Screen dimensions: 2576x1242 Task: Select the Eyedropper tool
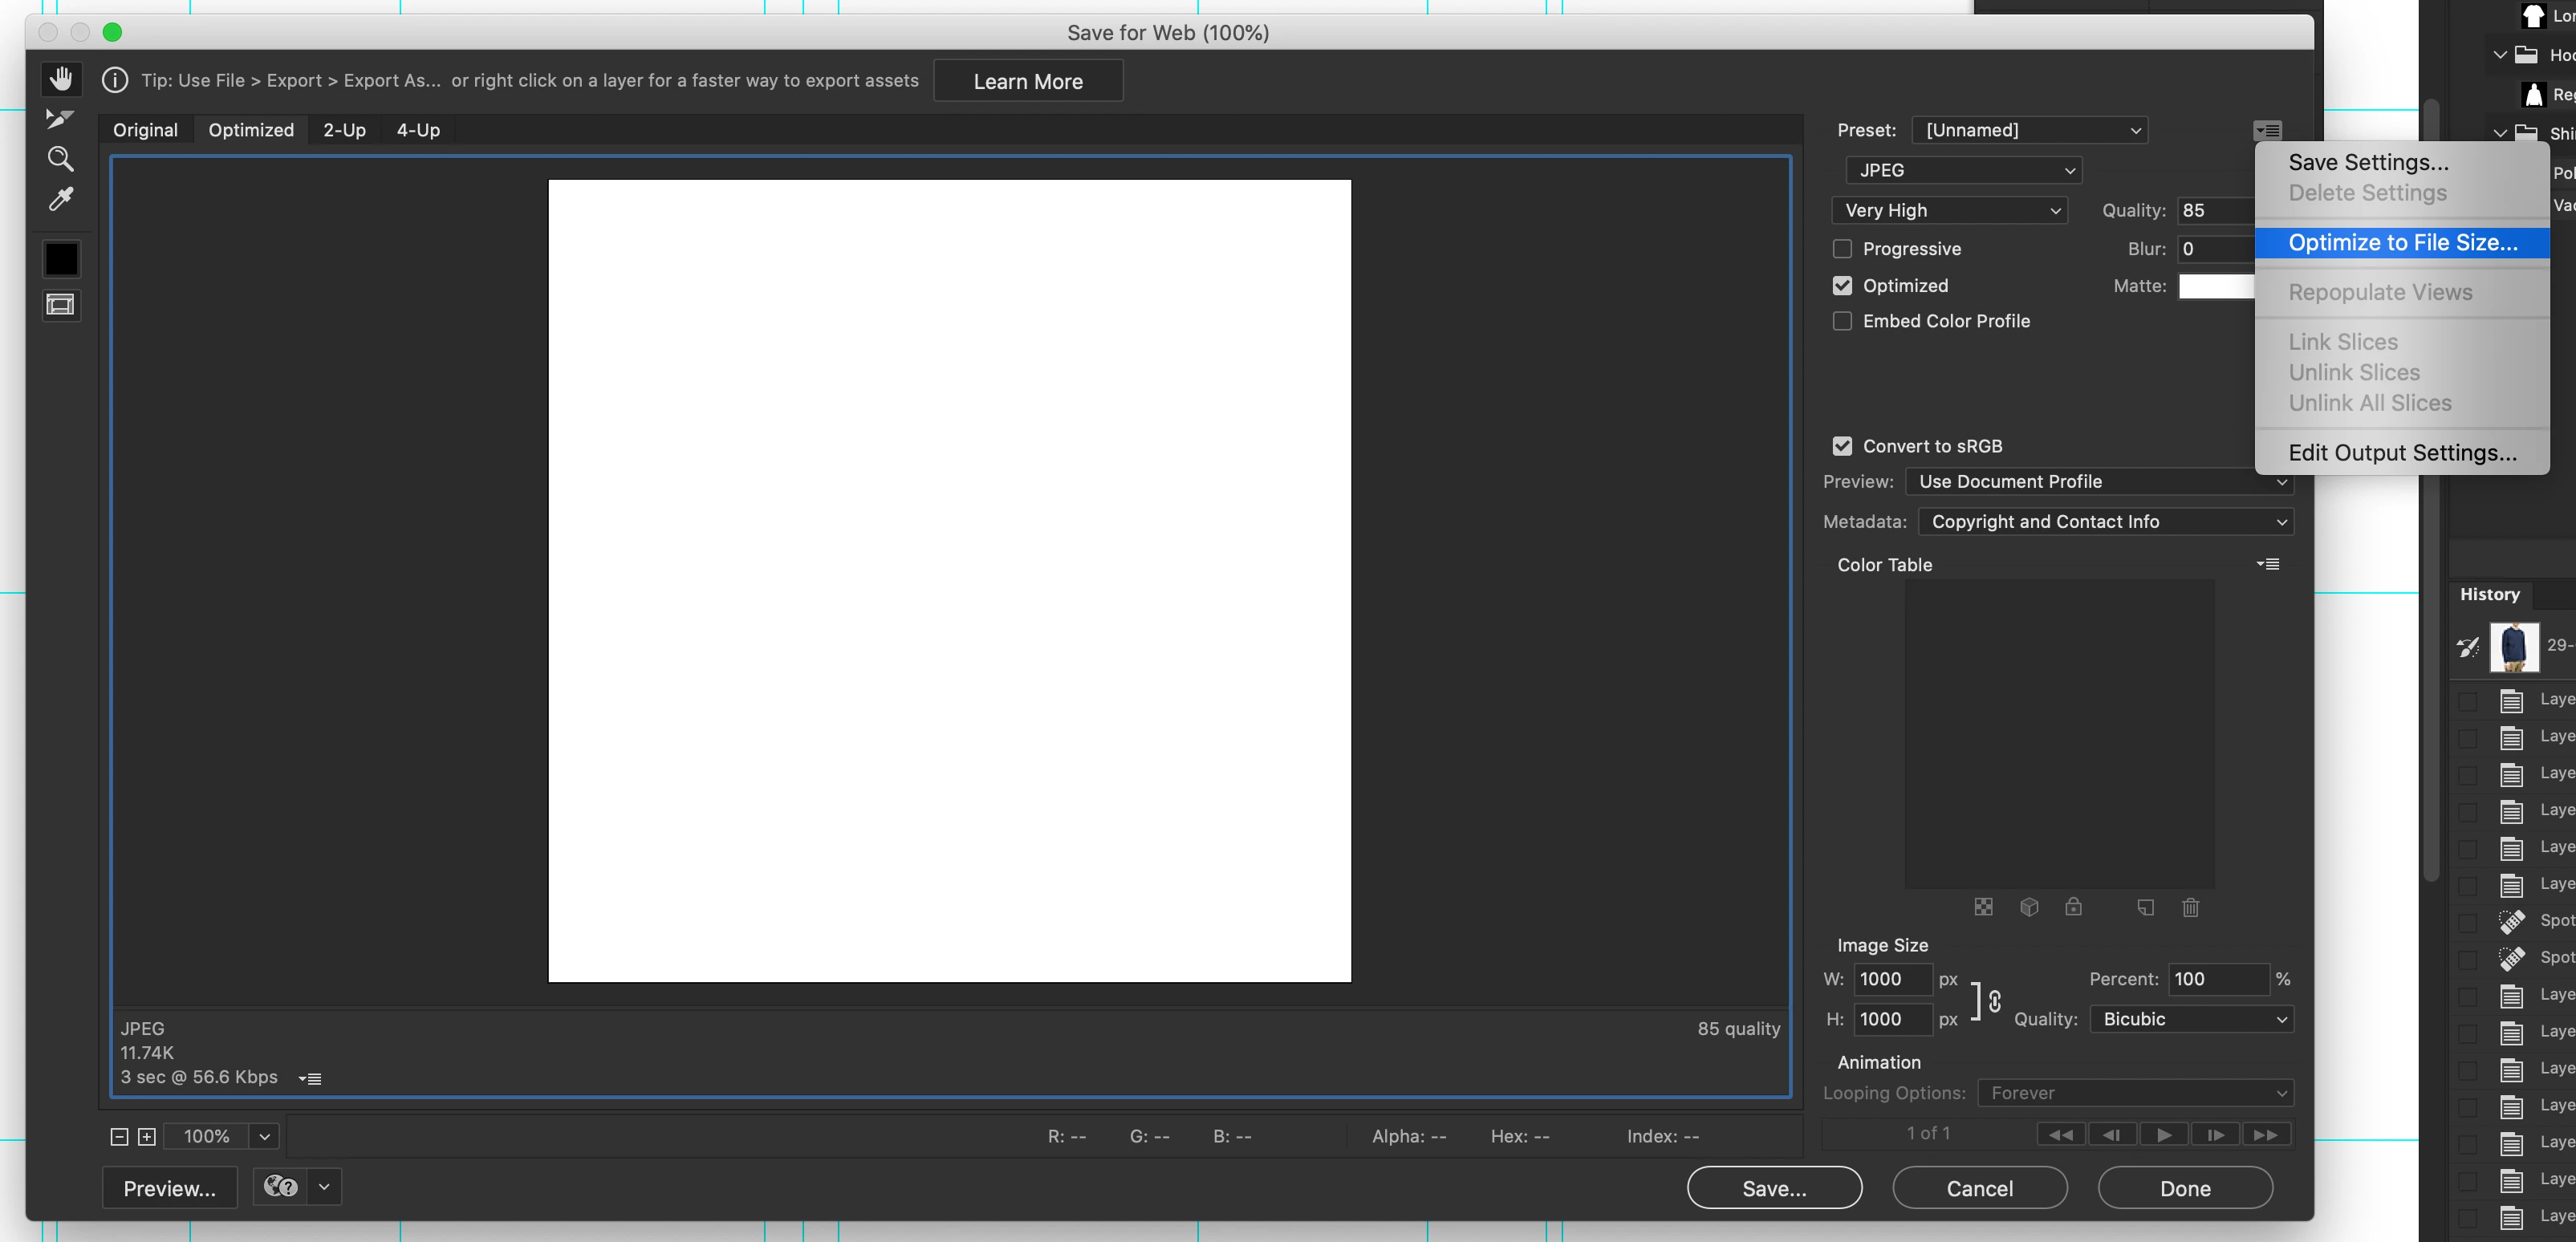[60, 200]
